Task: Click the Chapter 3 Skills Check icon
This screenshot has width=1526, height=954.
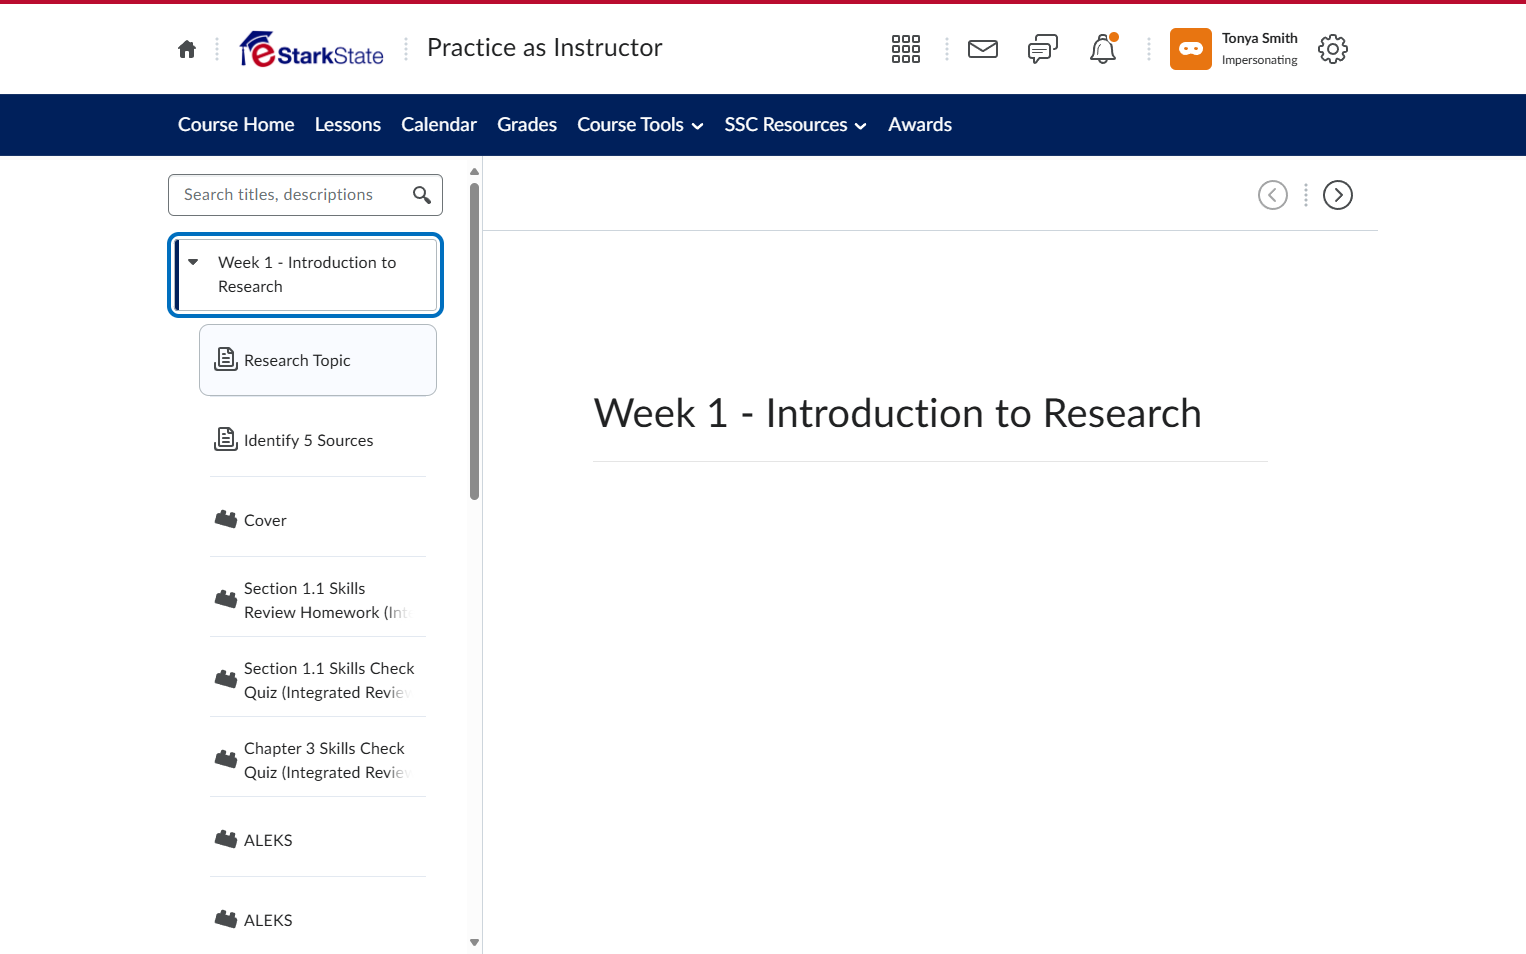Action: [226, 759]
